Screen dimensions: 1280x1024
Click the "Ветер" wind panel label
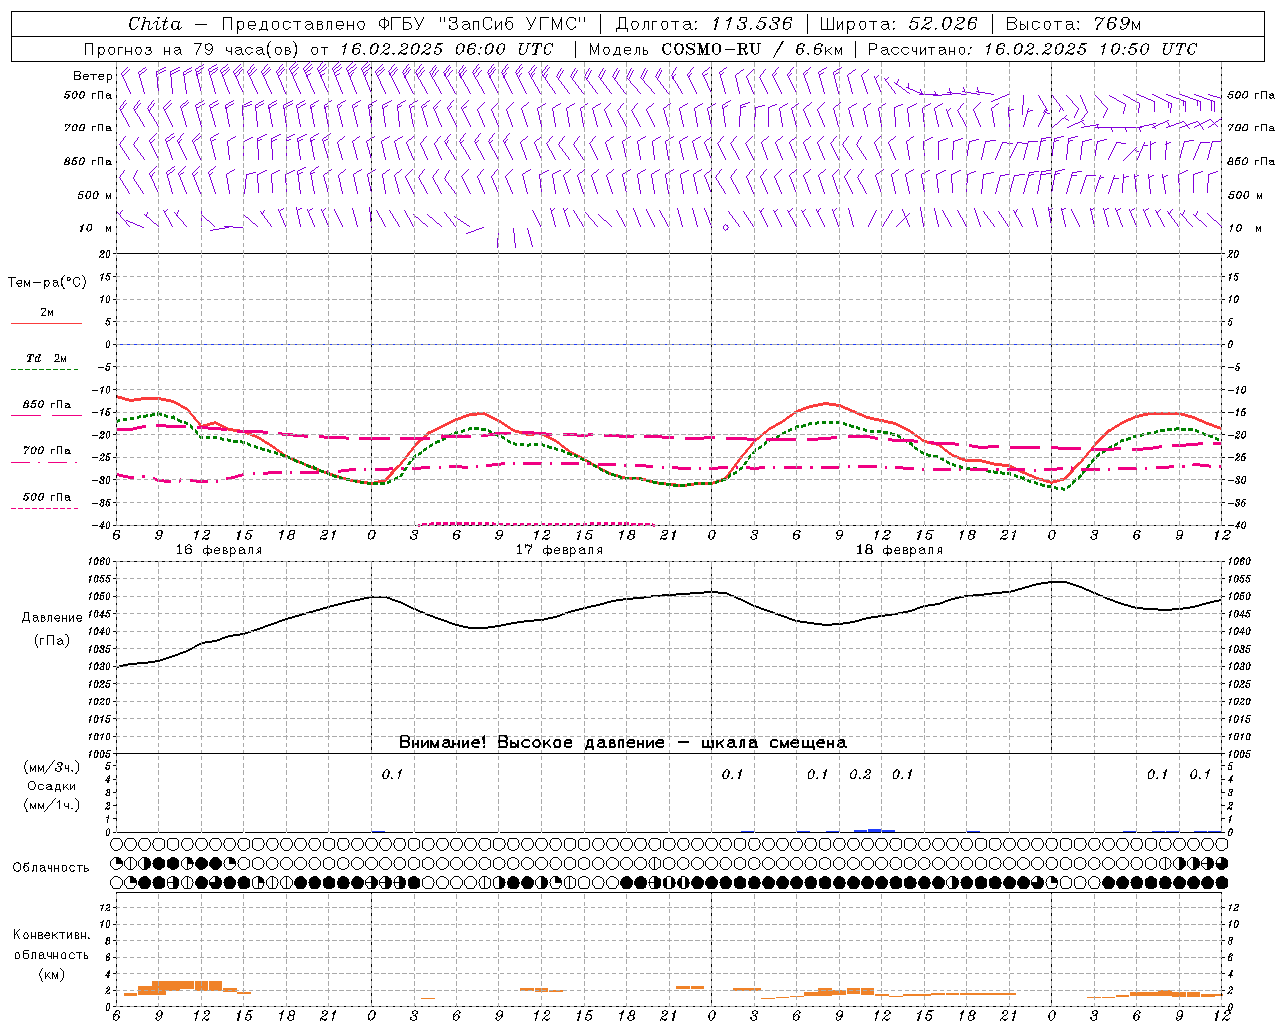pyautogui.click(x=93, y=76)
